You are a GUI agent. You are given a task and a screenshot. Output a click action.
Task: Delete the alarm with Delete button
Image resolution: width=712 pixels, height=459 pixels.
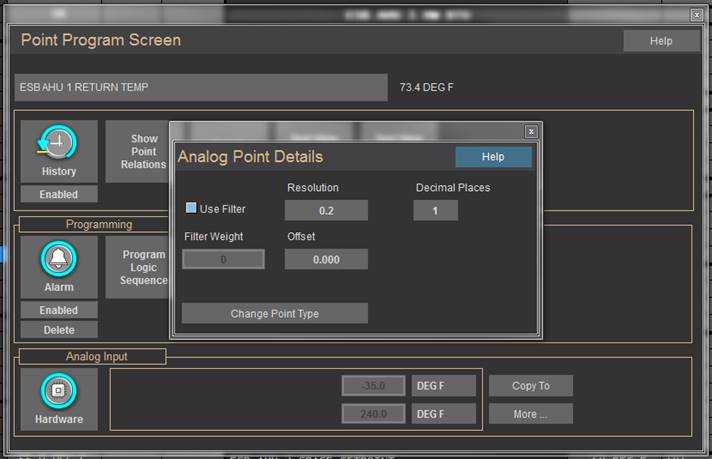click(59, 330)
